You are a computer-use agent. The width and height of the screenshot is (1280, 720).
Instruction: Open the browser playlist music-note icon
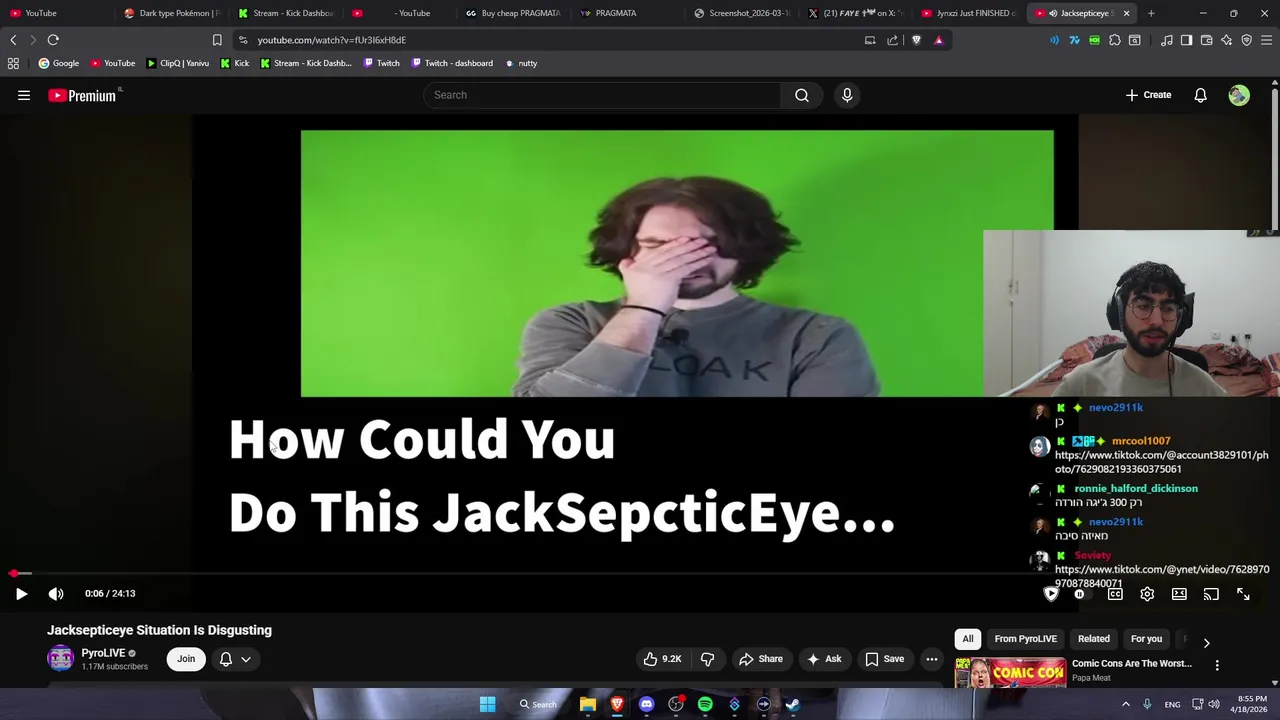(x=1167, y=40)
